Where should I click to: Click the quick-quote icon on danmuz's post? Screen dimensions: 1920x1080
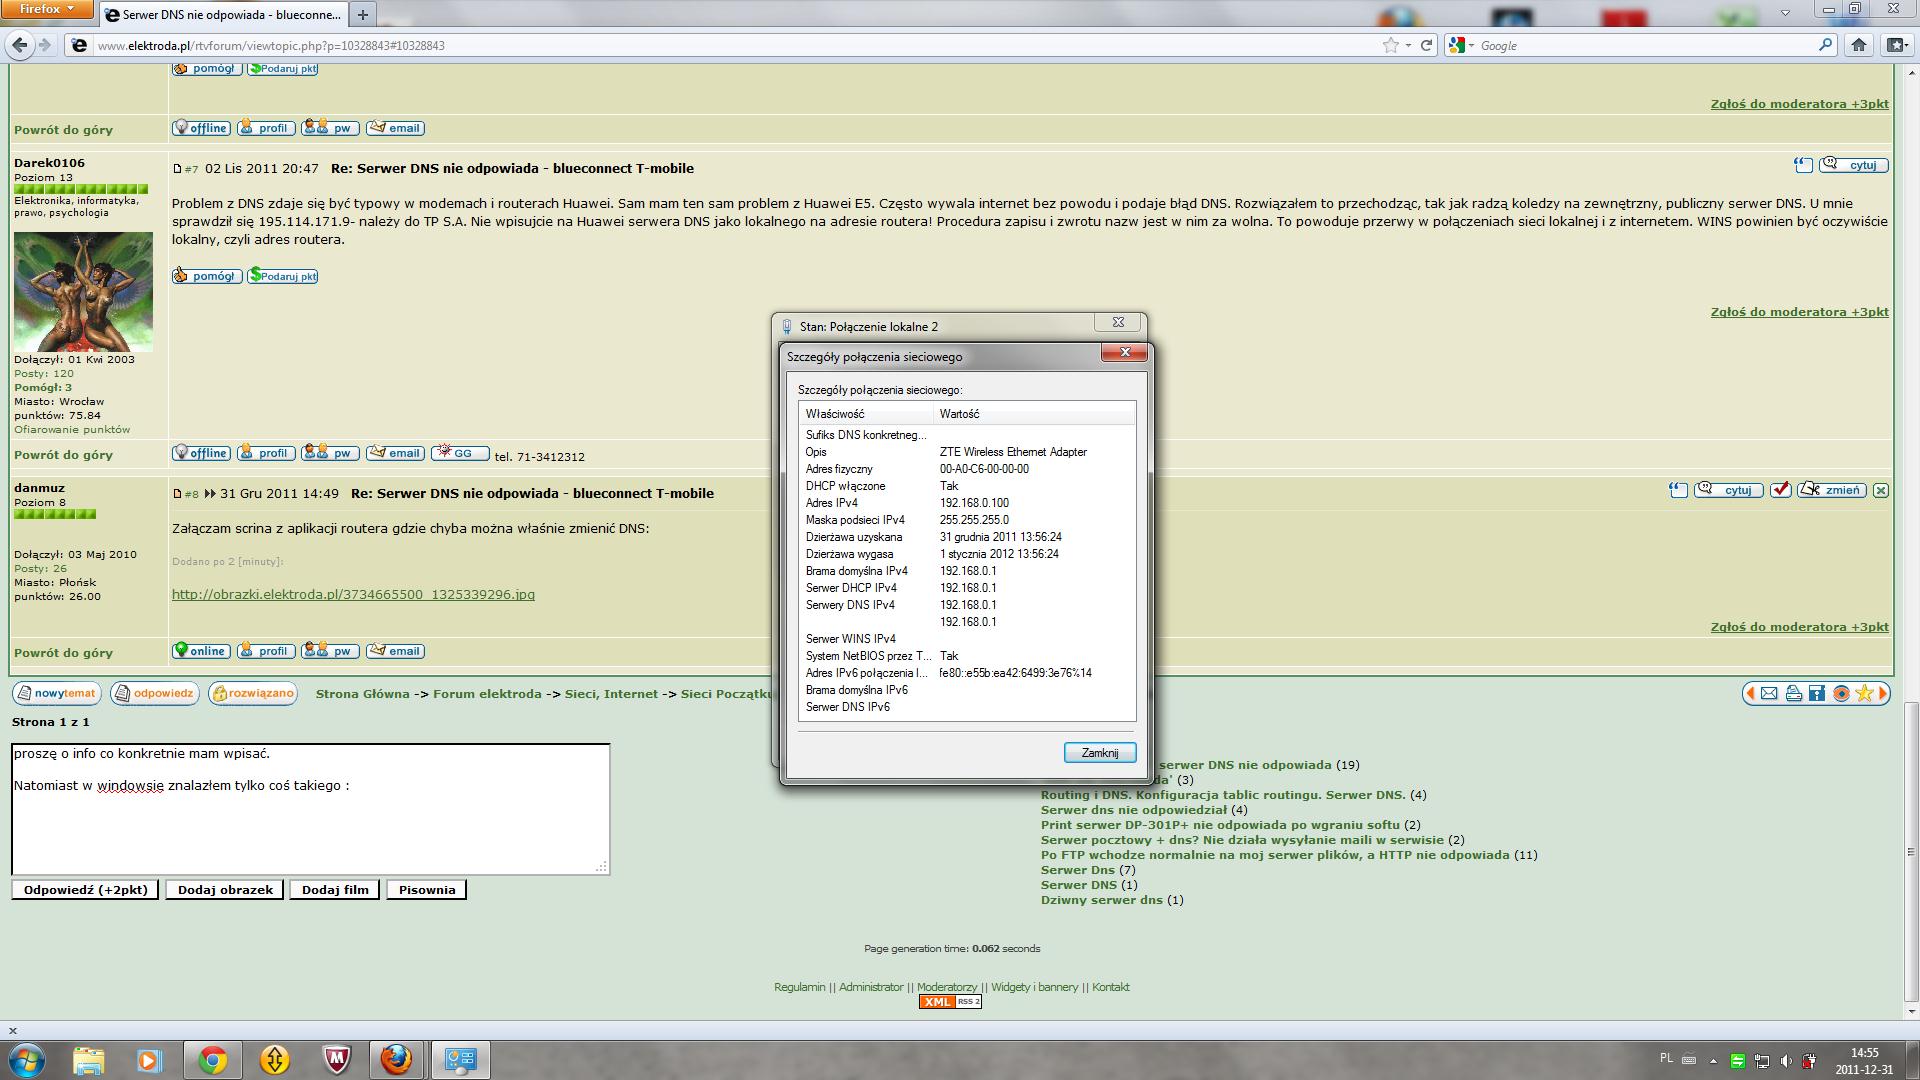[x=1679, y=490]
